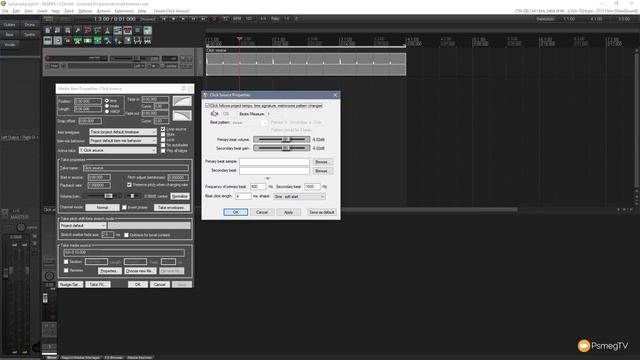Click the transport Play button
The height and width of the screenshot is (360, 640).
tap(183, 19)
